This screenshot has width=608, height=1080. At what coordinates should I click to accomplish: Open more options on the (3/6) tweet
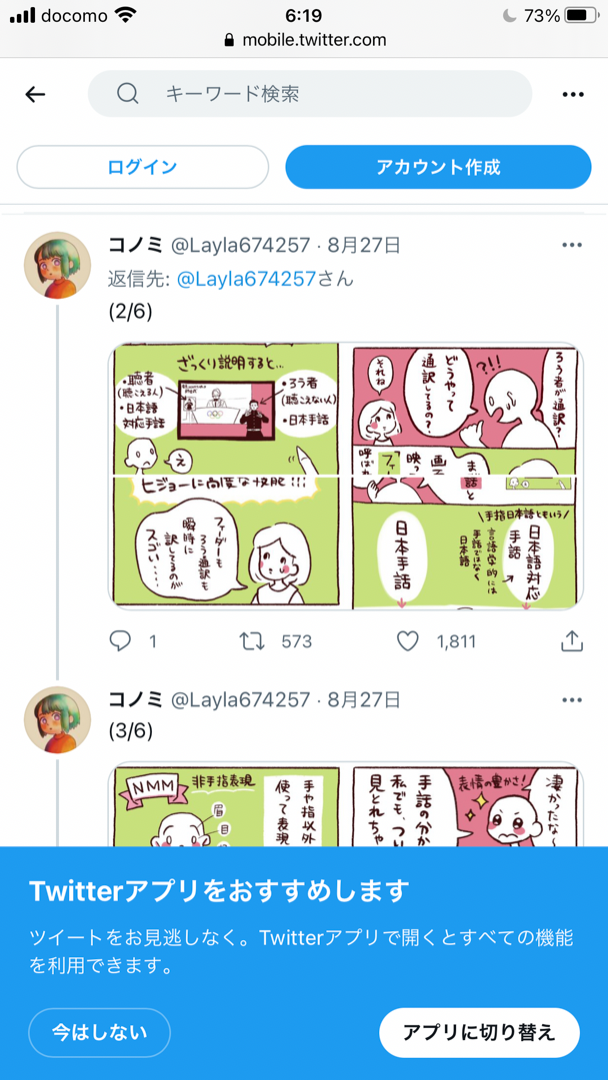pos(572,700)
